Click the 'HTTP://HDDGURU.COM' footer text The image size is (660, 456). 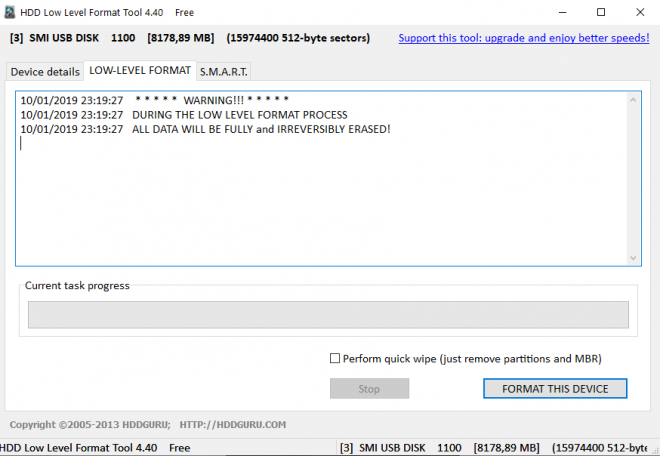[233, 424]
